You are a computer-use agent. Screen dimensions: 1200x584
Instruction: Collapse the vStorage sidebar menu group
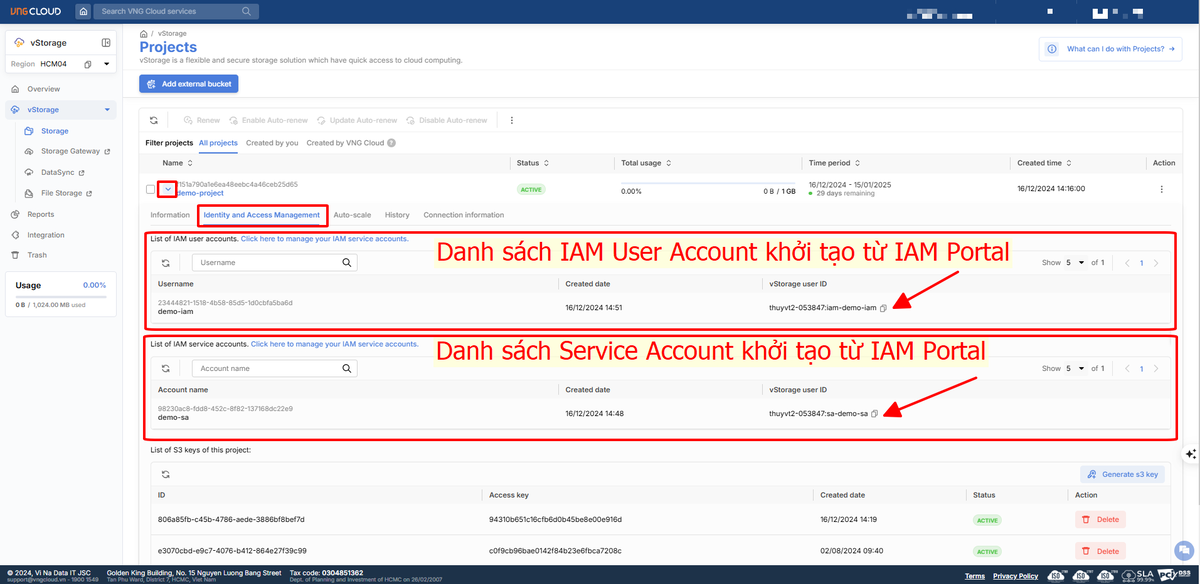(107, 109)
